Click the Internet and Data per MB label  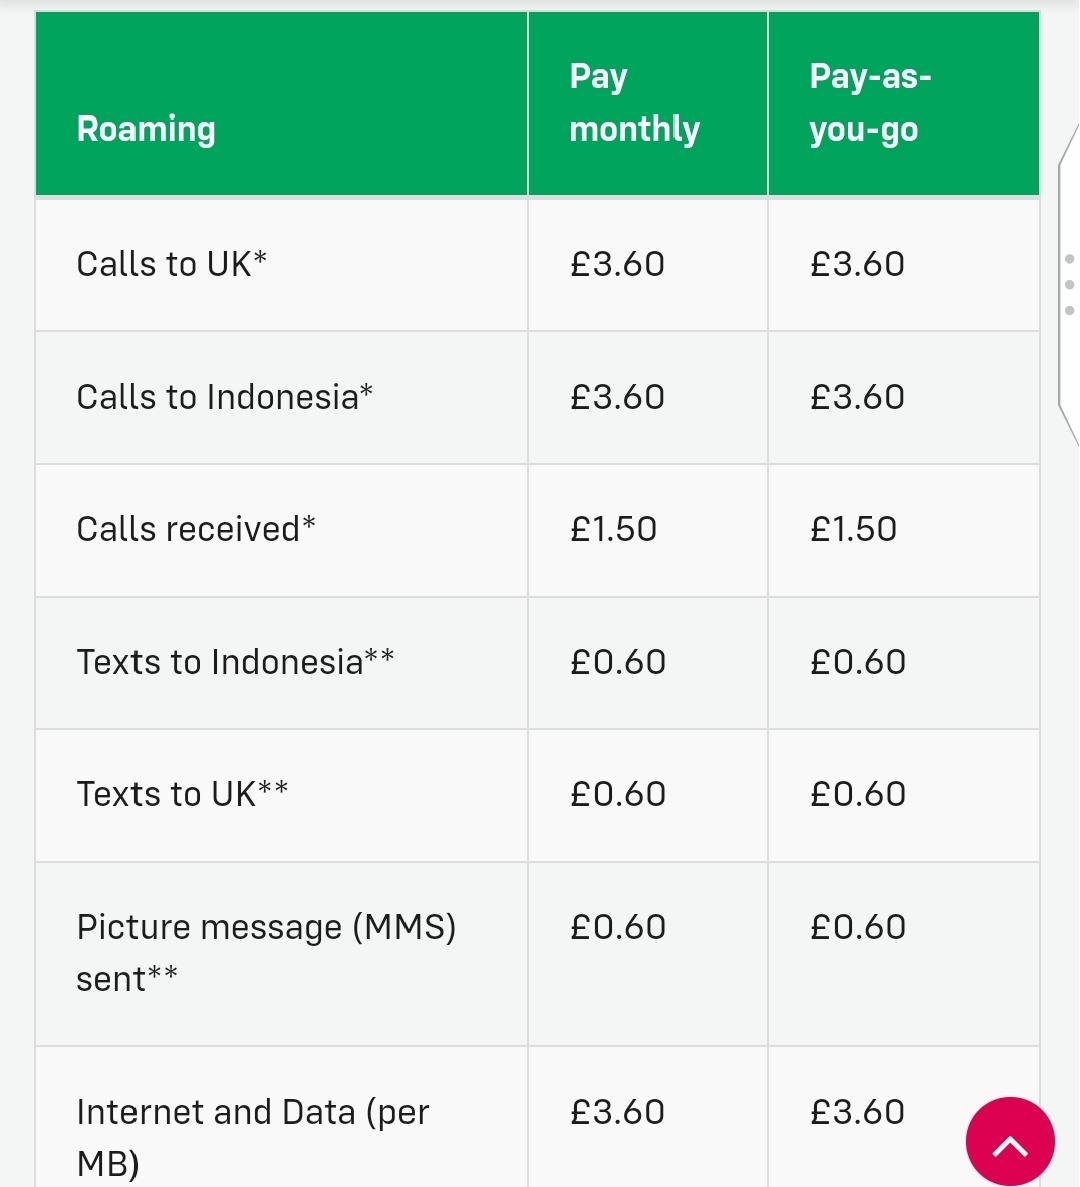(x=253, y=1138)
